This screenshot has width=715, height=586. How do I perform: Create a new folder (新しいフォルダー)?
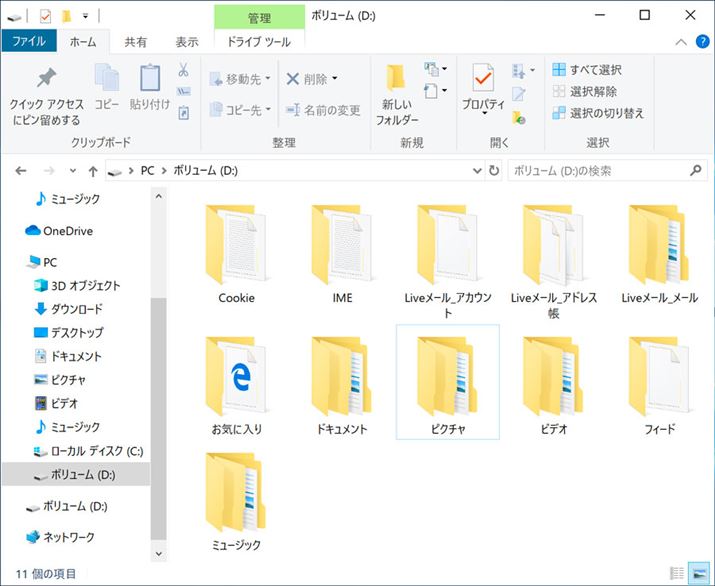(x=396, y=95)
